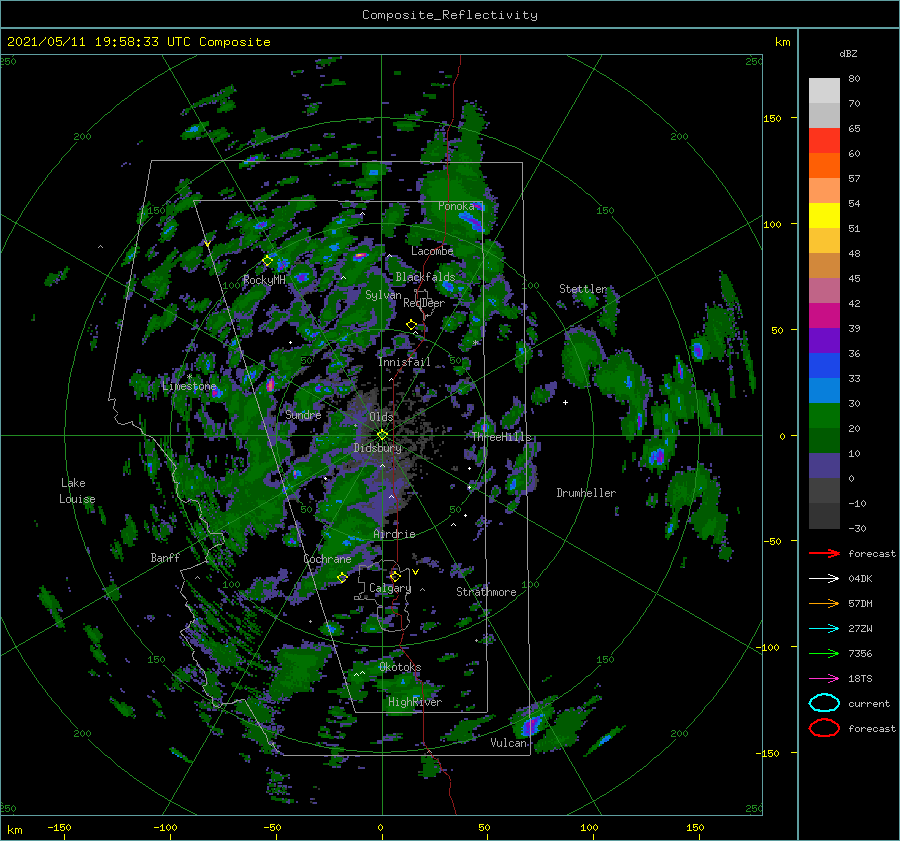Click the 80 dBZ light gray swatch
Viewport: 900px width, 841px height.
(824, 90)
